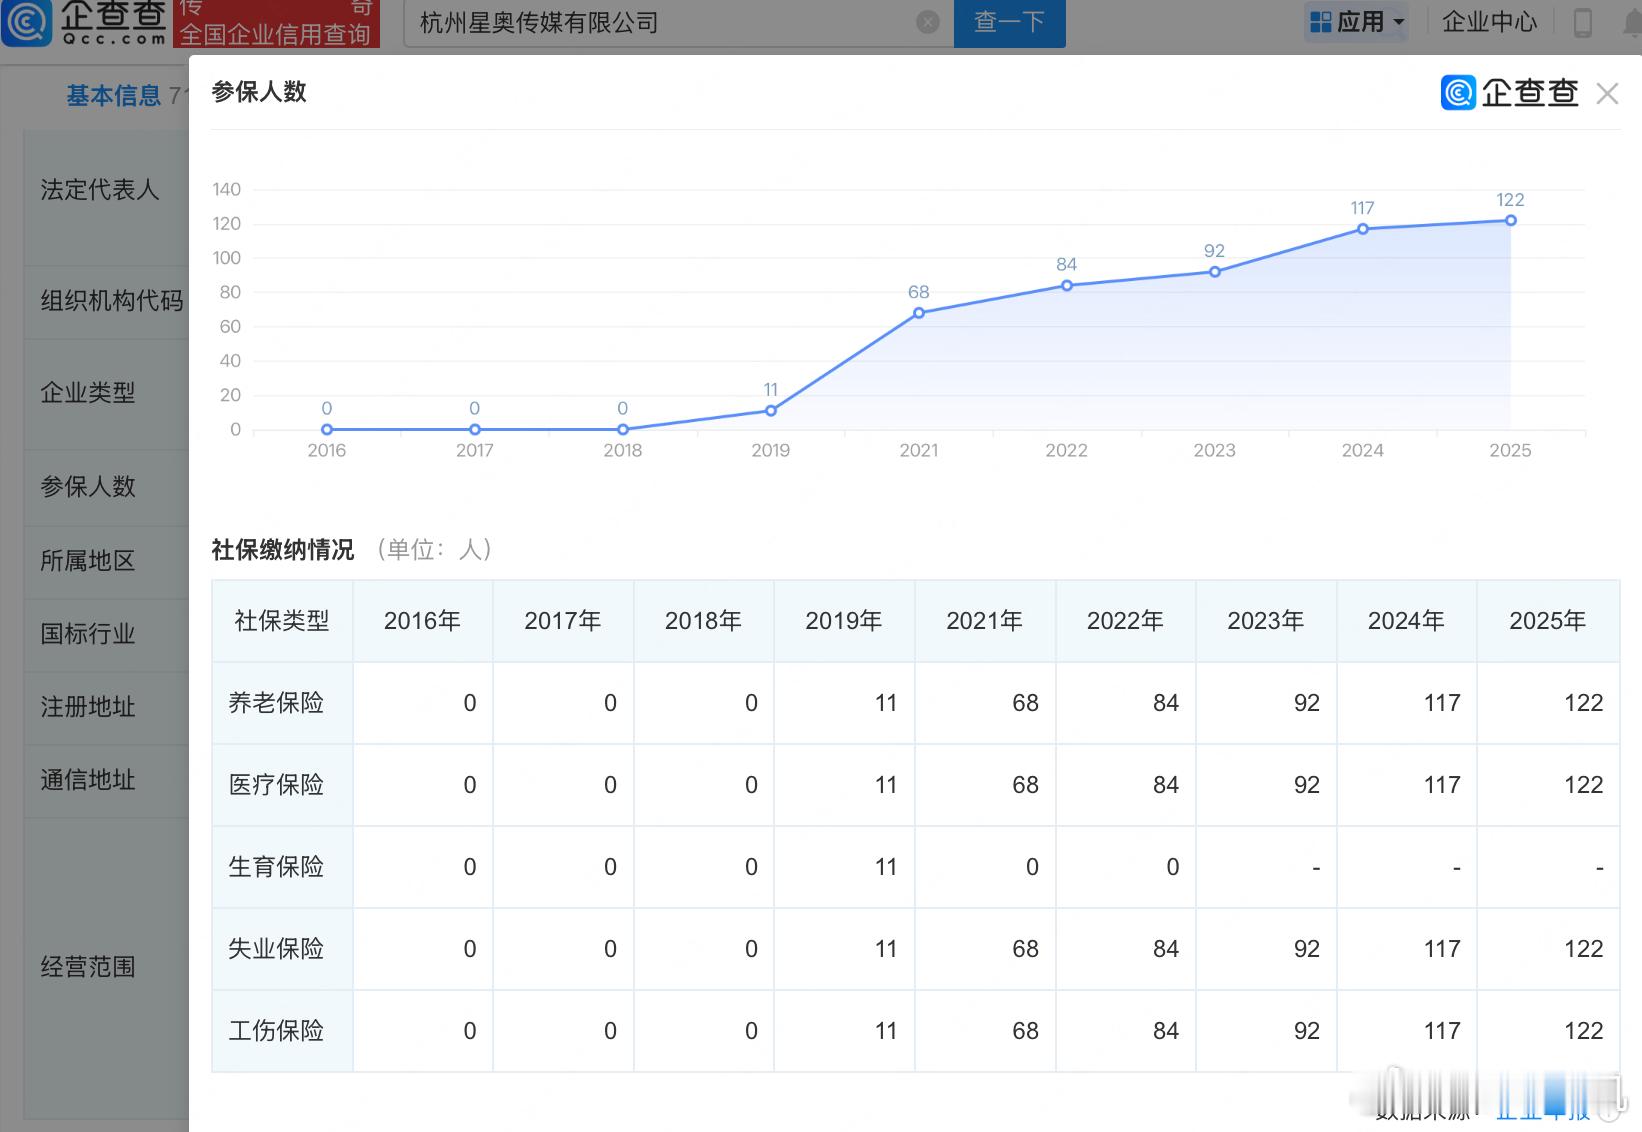Click the 2019年 column header
Viewport: 1642px width, 1132px height.
844,621
